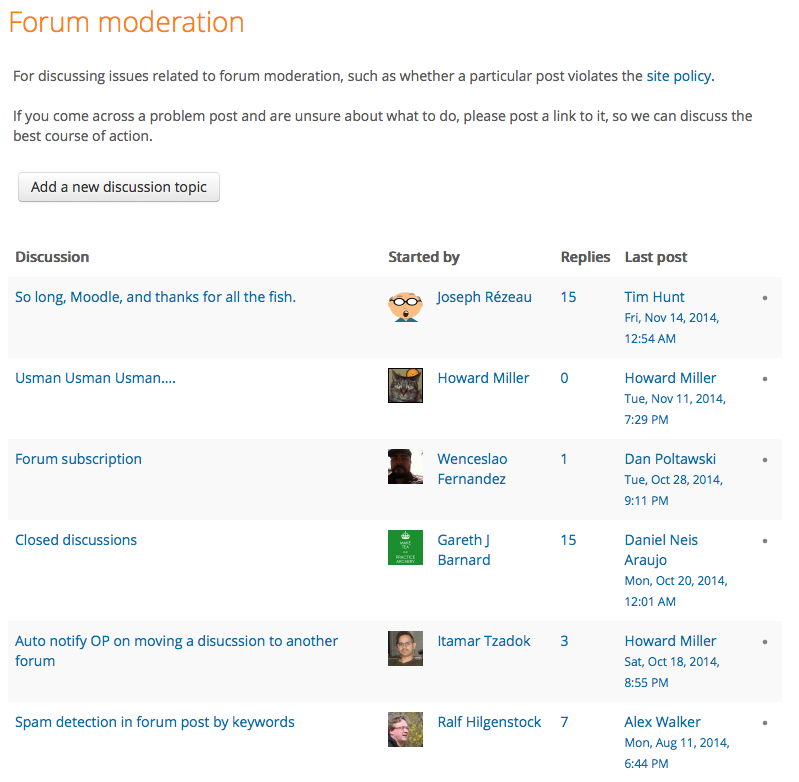Click Itamar Tzadok's profile photo
The width and height of the screenshot is (799, 782).
[405, 649]
